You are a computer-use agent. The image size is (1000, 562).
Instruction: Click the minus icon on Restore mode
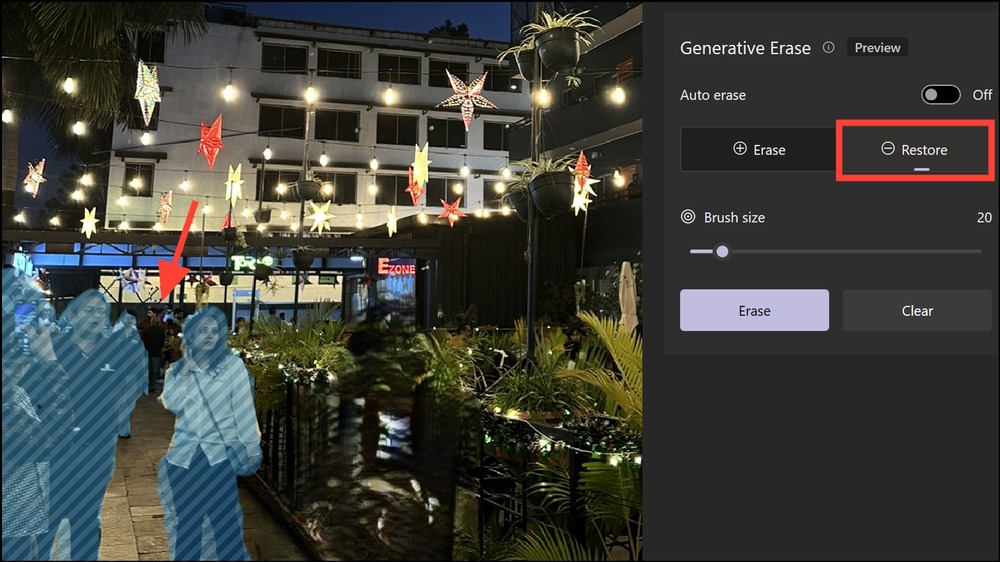coord(888,149)
